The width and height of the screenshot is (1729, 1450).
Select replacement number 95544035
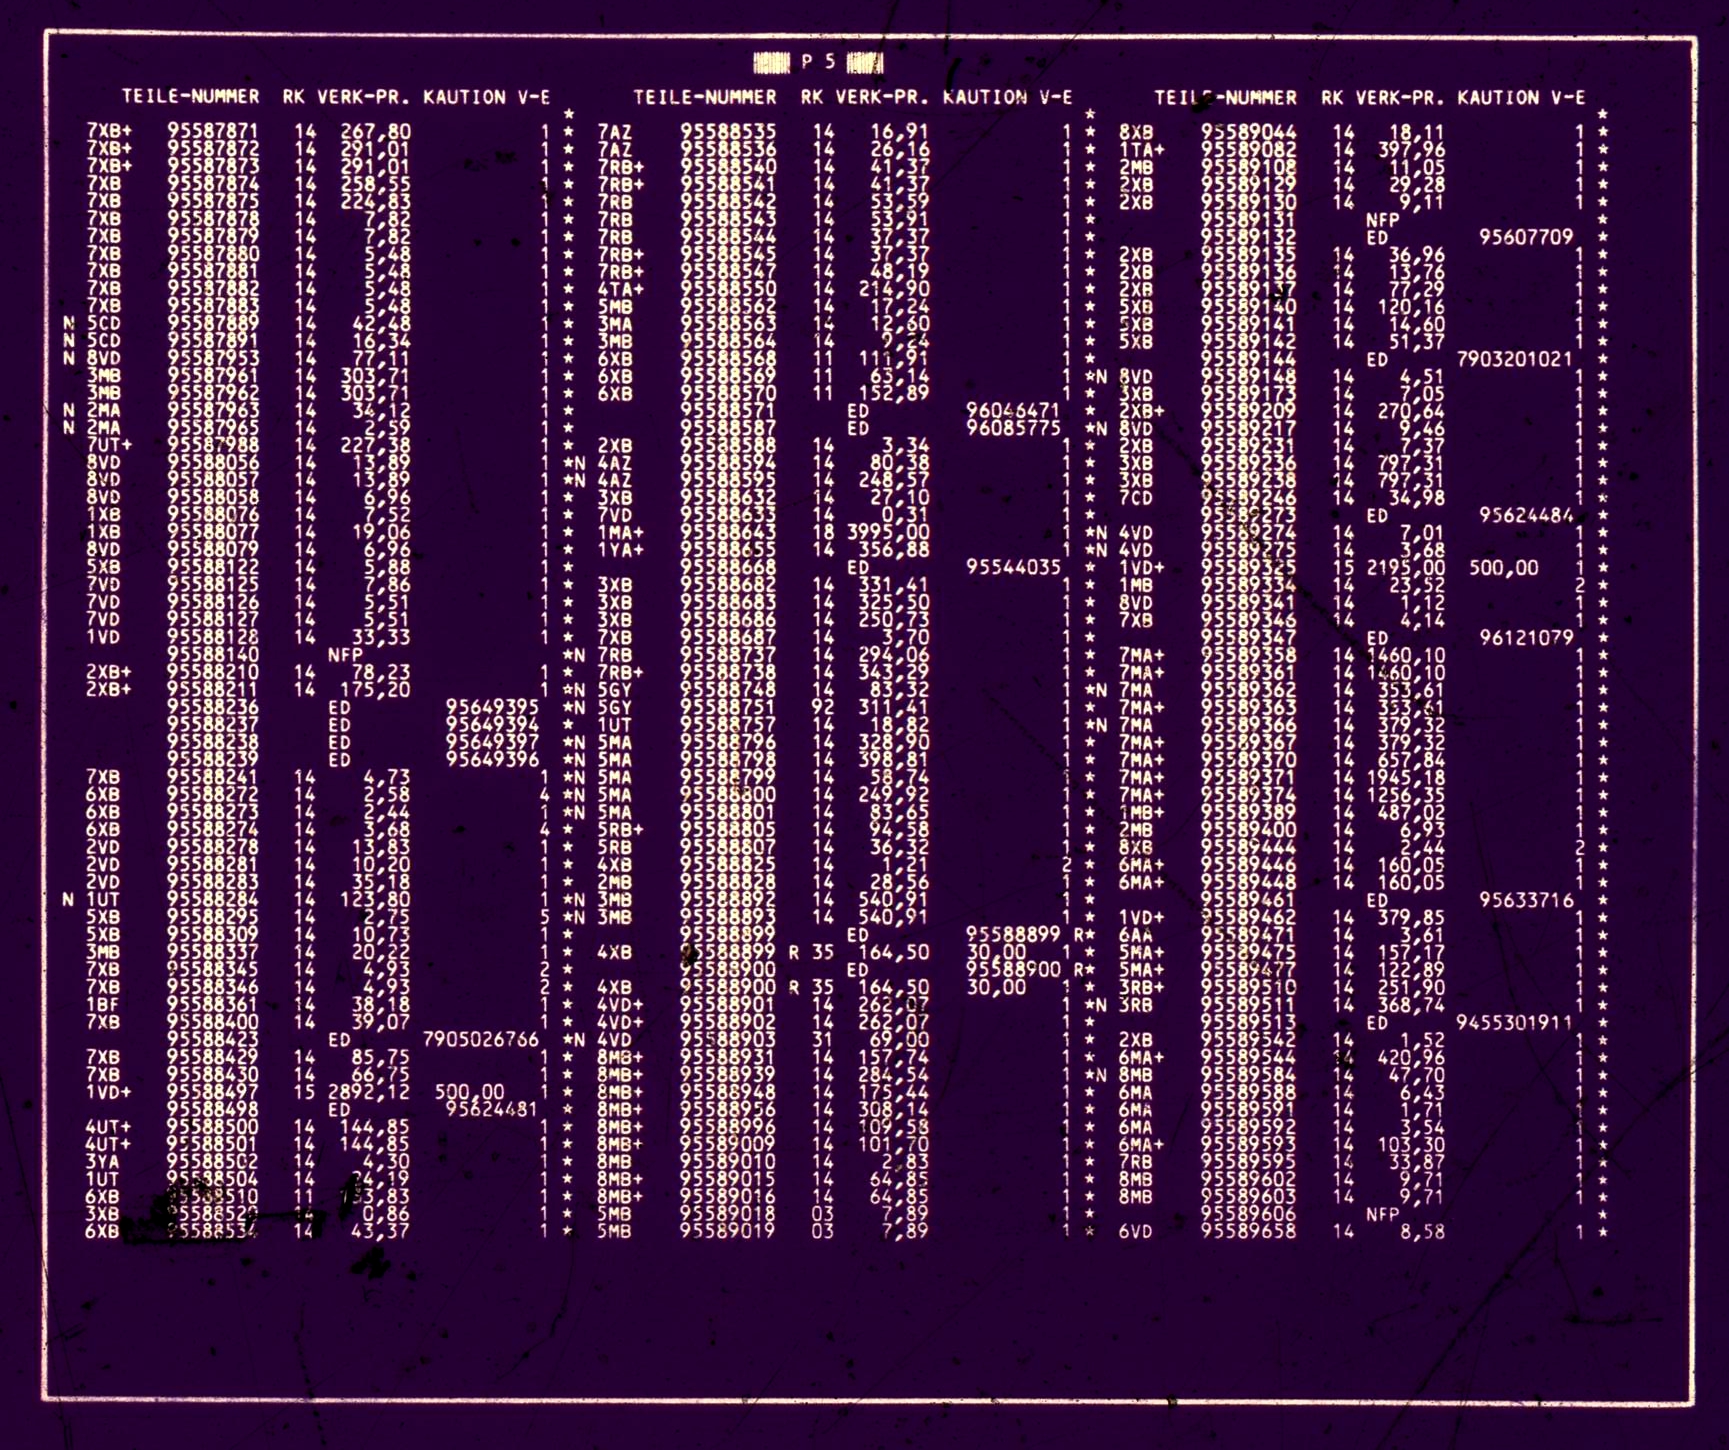pyautogui.click(x=1013, y=568)
